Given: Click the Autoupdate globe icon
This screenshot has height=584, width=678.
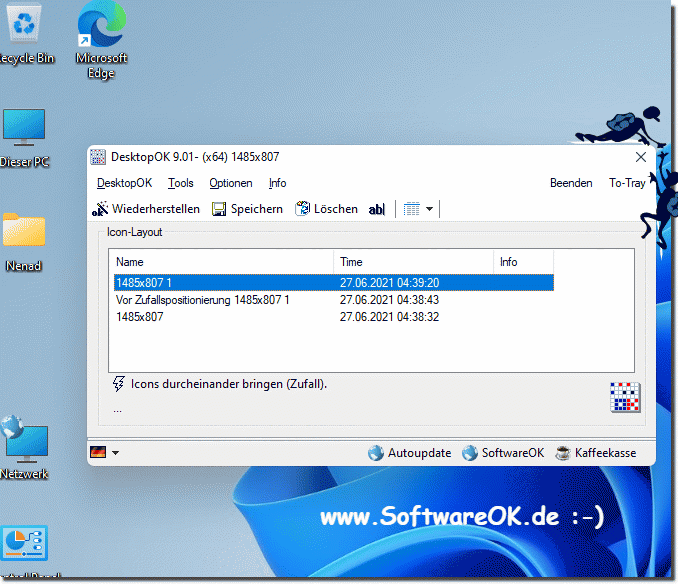Looking at the screenshot, I should coord(375,453).
